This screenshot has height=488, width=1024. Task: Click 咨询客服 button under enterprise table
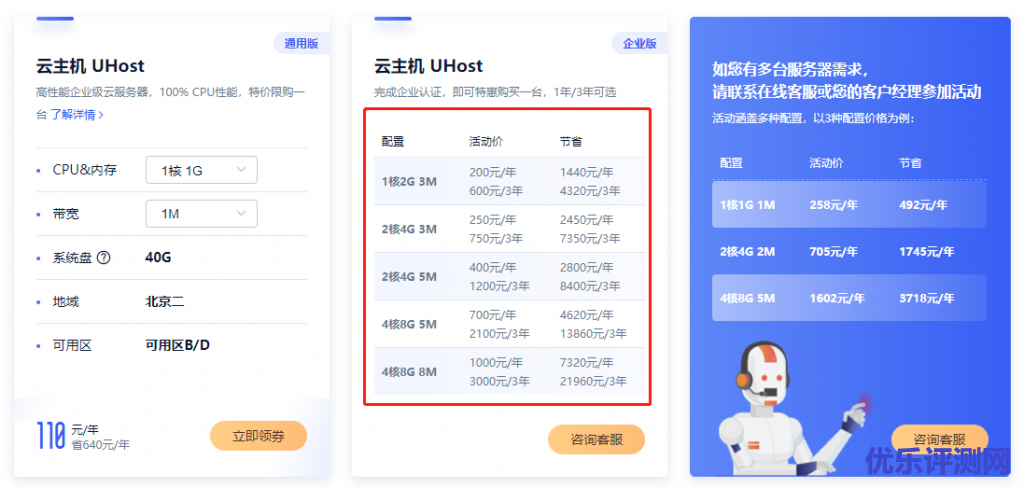[596, 440]
